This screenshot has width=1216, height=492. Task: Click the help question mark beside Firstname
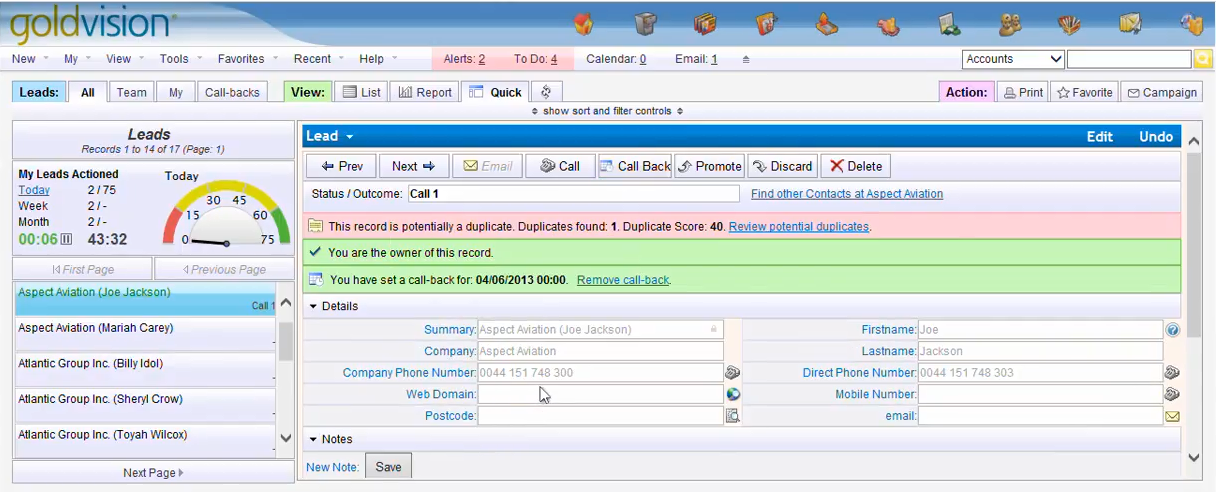(x=1173, y=330)
